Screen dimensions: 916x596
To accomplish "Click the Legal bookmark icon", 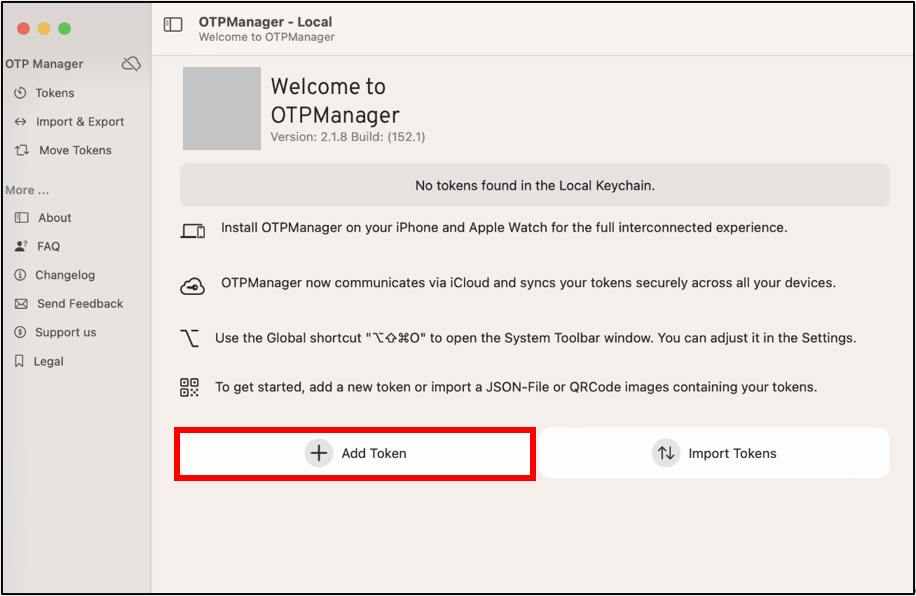I will tap(19, 361).
